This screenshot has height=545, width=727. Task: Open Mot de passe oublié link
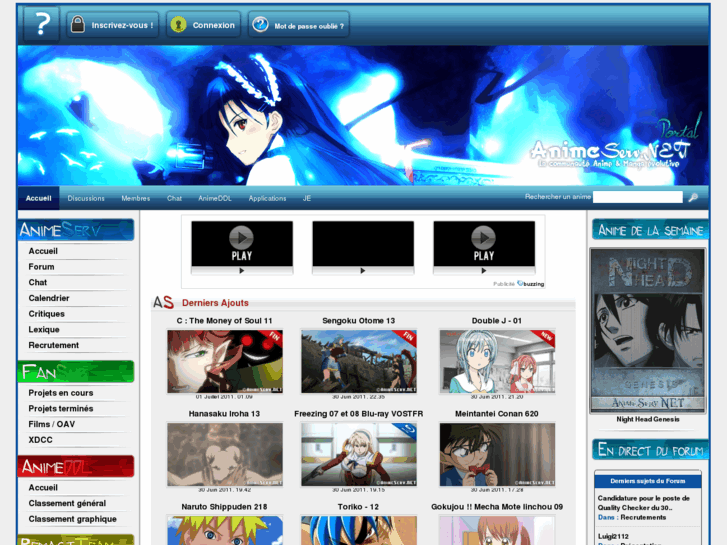(299, 25)
